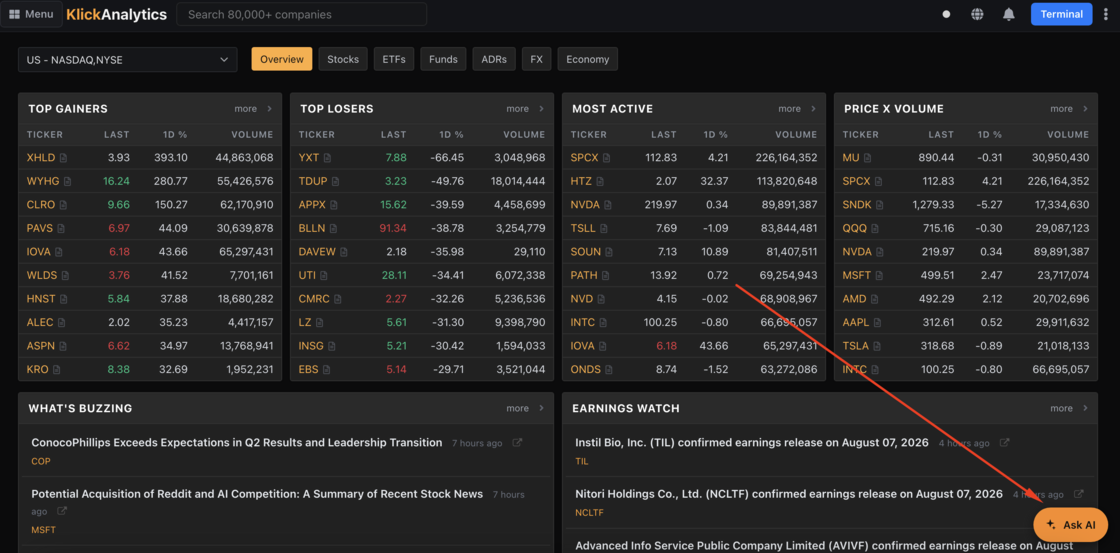Click the Ask AI button
Screen dimensions: 1120x553
pos(1071,524)
